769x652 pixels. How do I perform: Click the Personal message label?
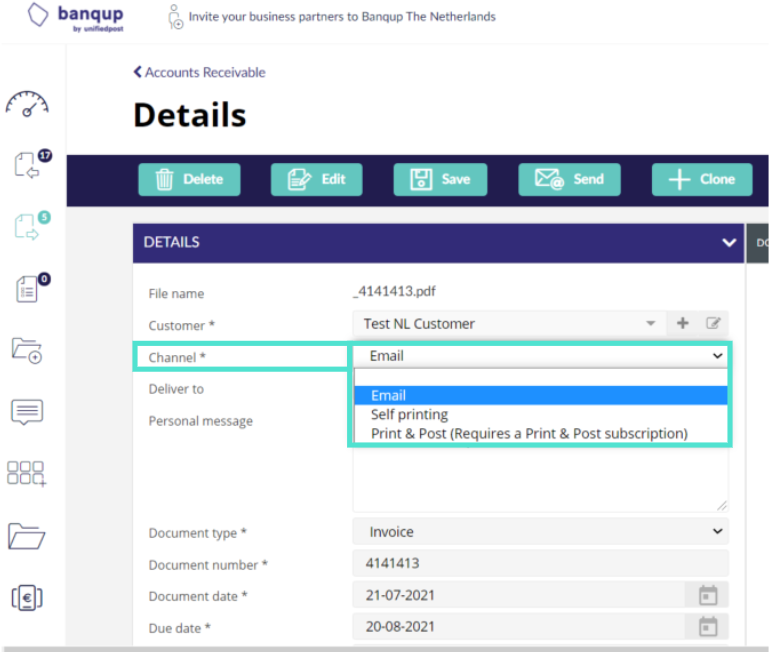(201, 421)
